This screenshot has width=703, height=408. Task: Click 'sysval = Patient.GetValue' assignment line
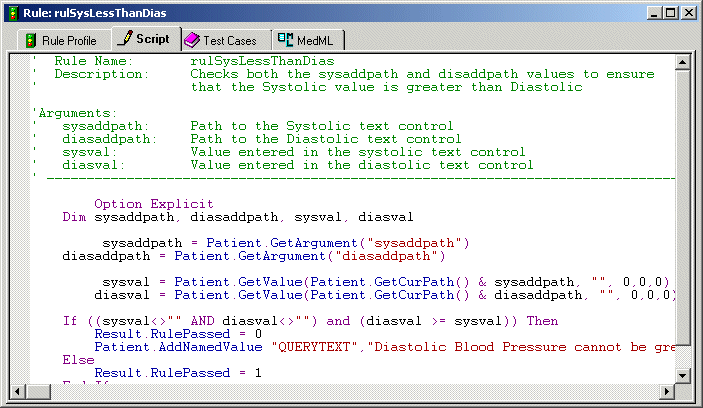[x=386, y=282]
